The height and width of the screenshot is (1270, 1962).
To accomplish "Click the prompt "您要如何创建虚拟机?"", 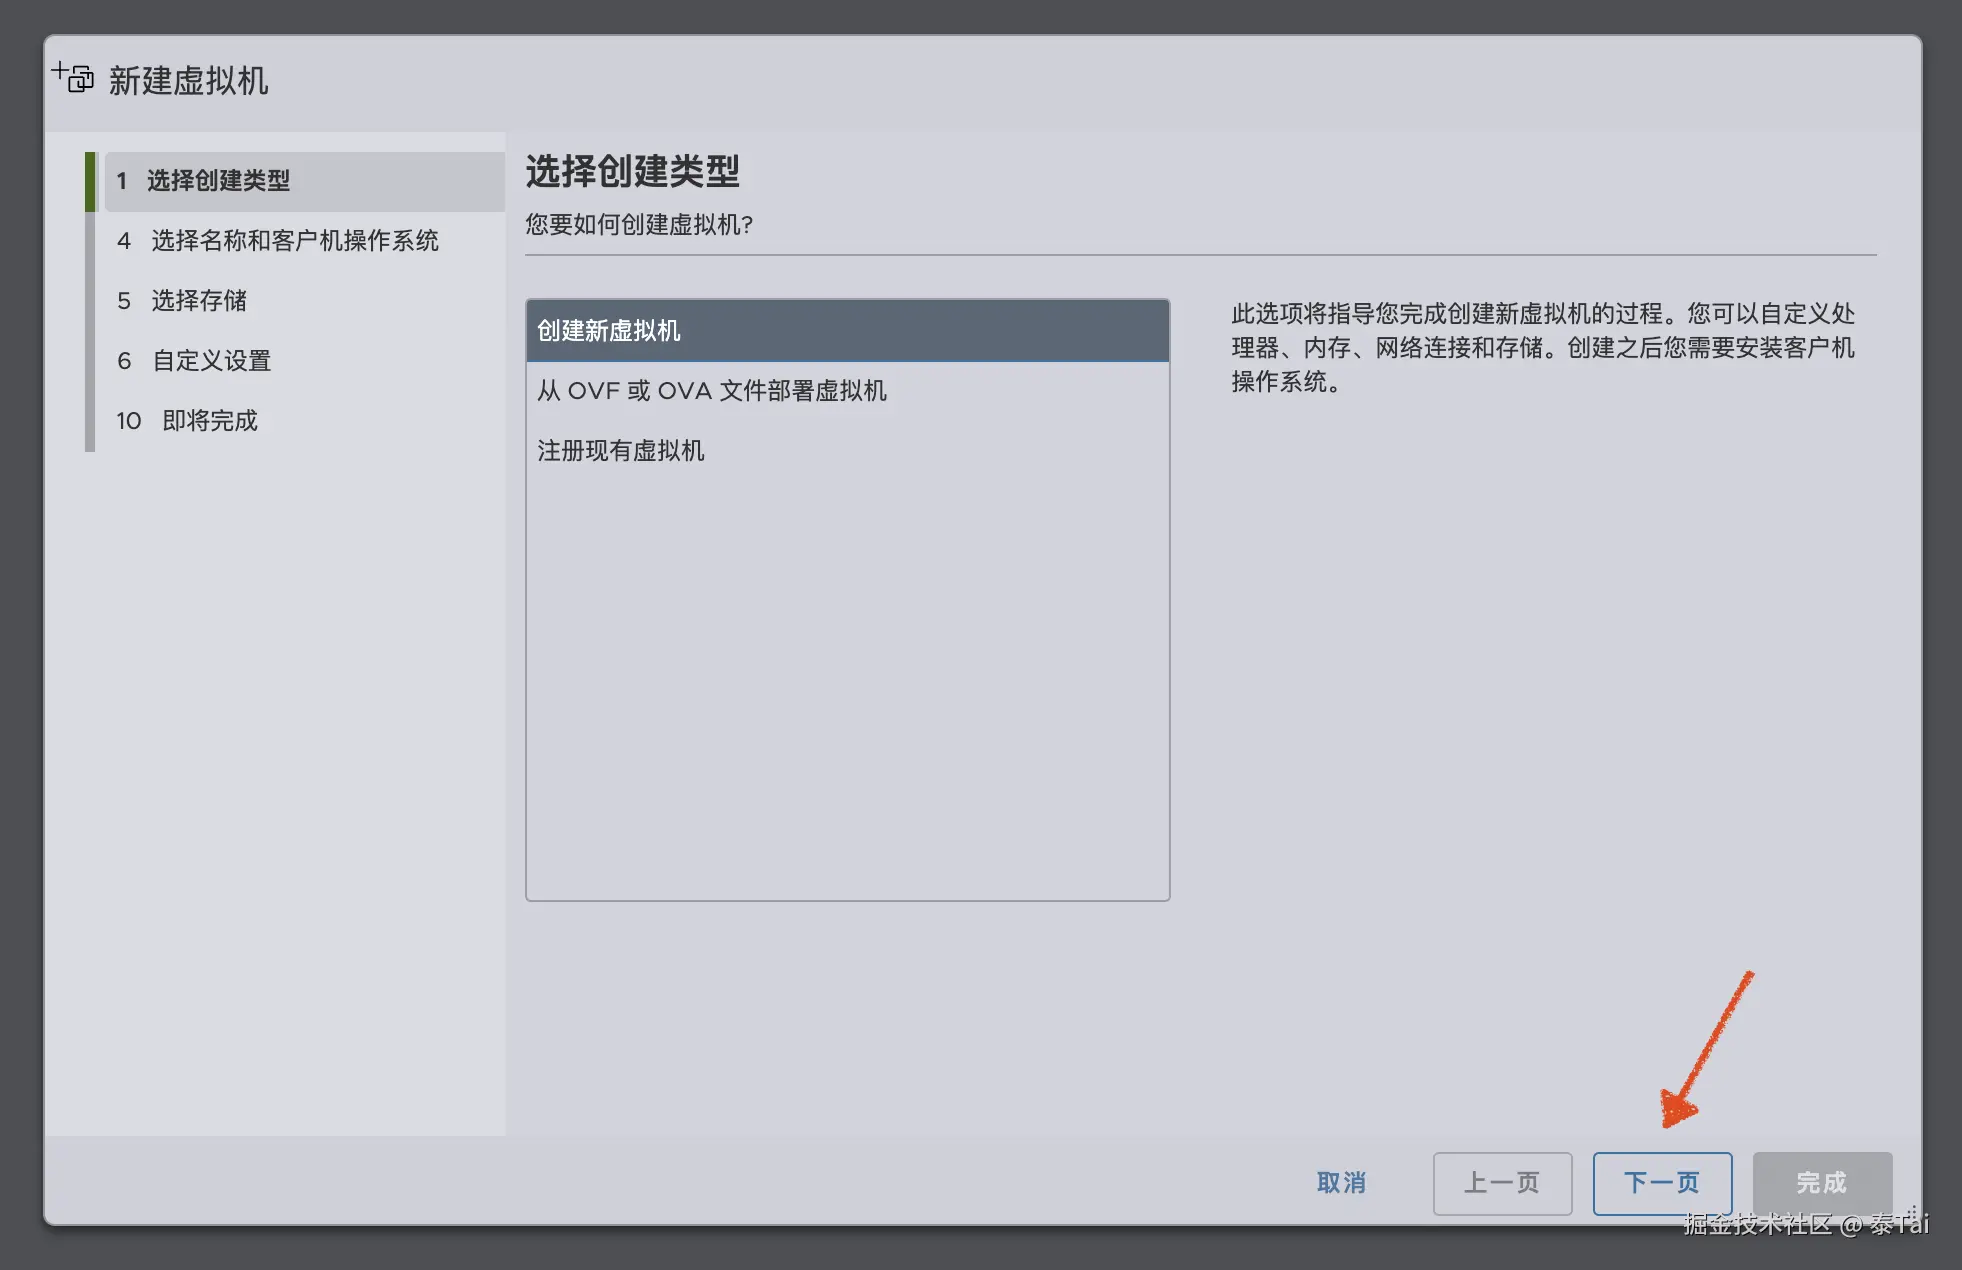I will tap(640, 226).
